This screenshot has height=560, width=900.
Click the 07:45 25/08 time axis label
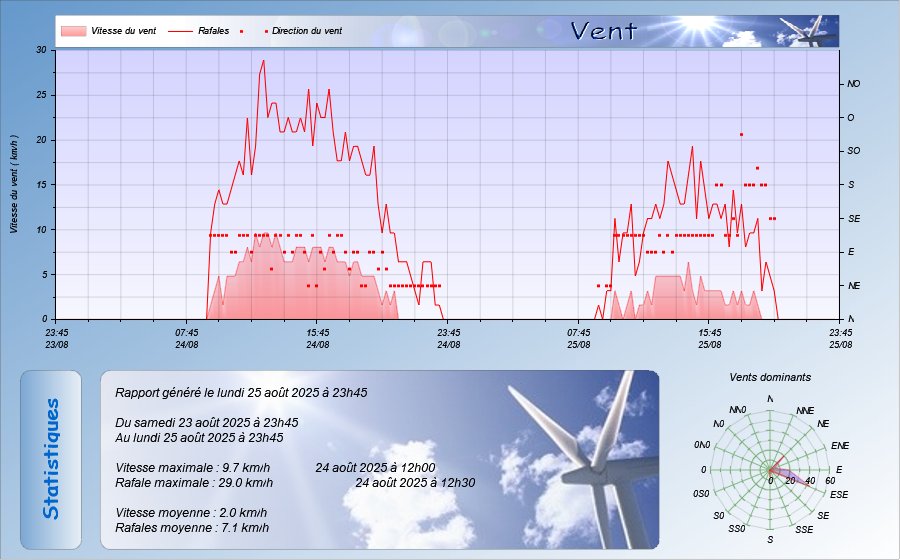click(x=579, y=338)
